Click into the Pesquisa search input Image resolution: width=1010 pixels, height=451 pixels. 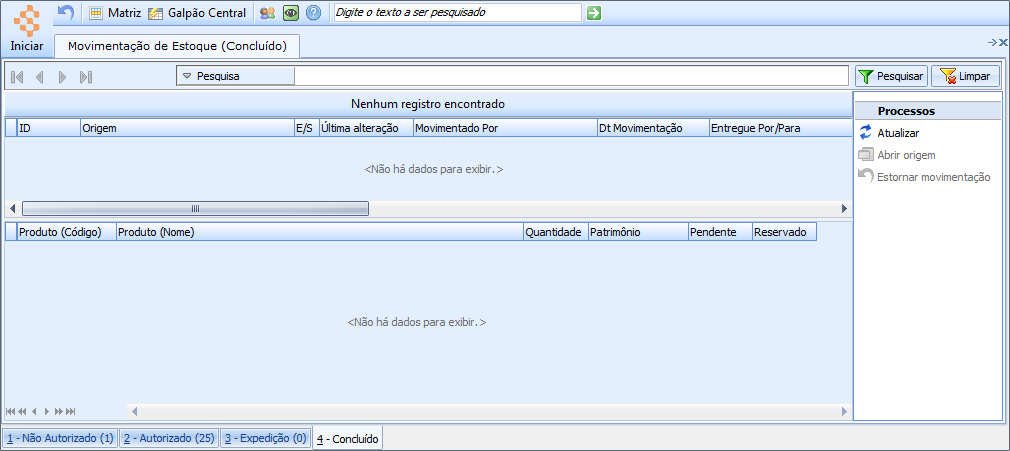click(x=571, y=76)
